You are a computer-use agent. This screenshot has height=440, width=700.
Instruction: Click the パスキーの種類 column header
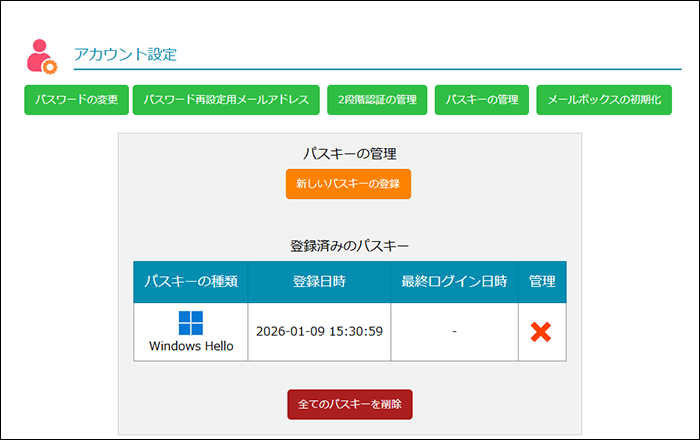(x=191, y=282)
